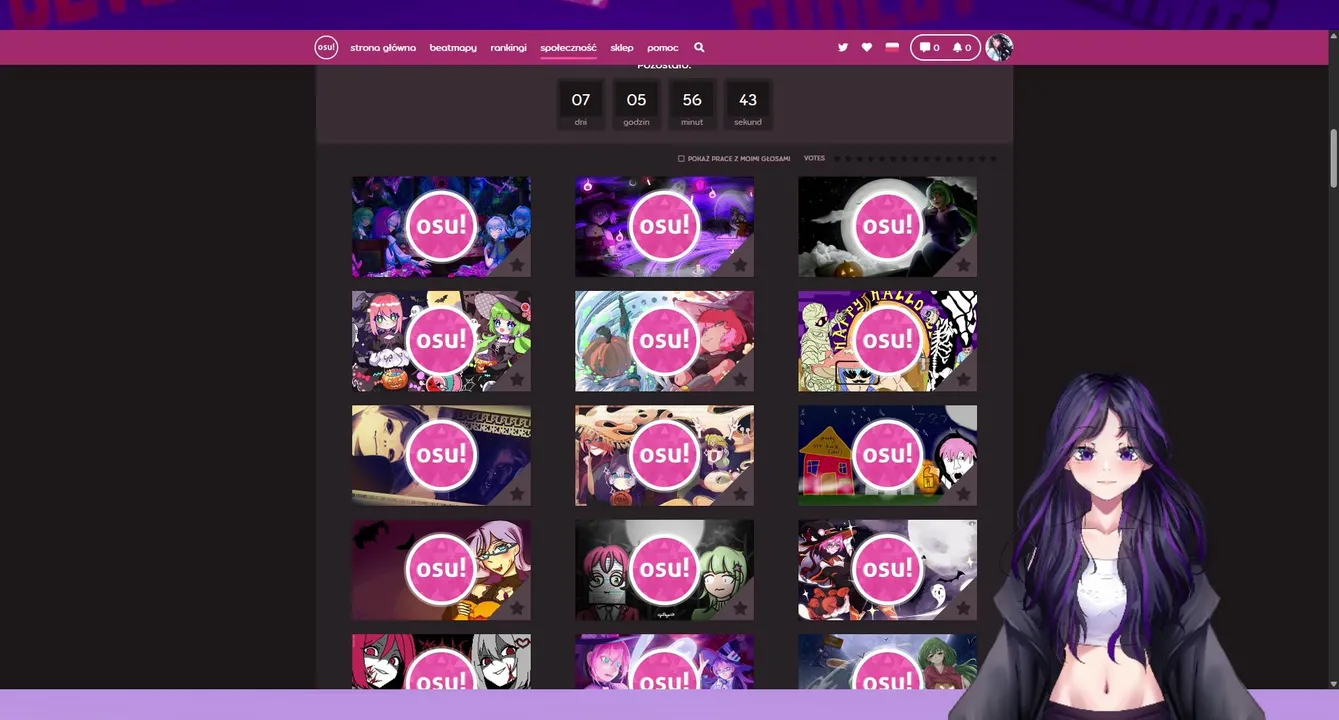The height and width of the screenshot is (720, 1339).
Task: Open the pink-haired girl and purple witch artwork
Action: [664, 661]
